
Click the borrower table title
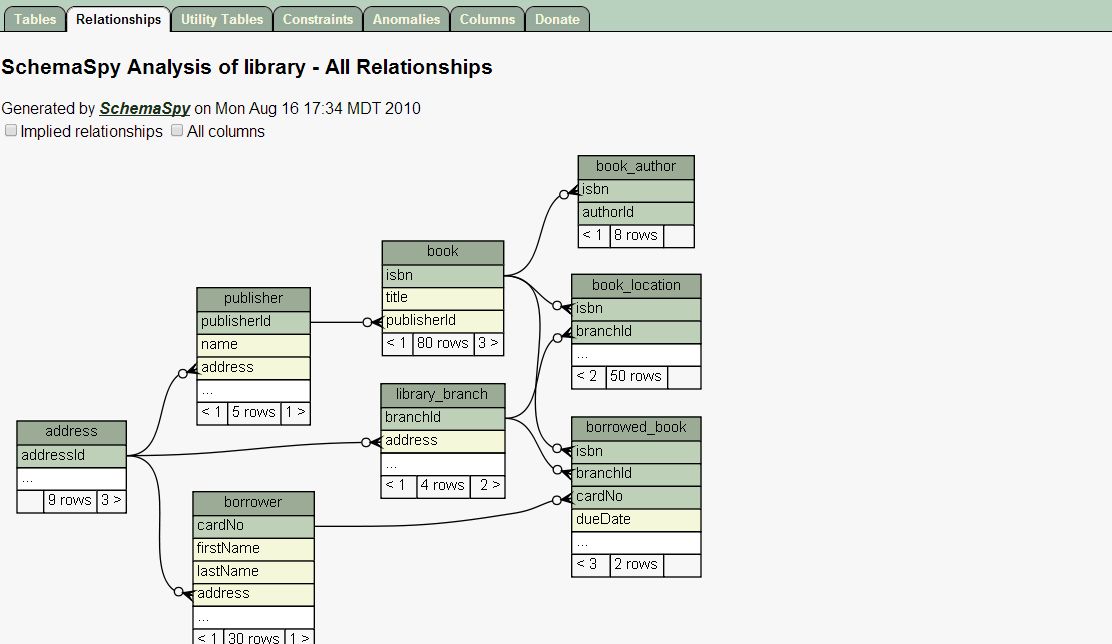[253, 502]
